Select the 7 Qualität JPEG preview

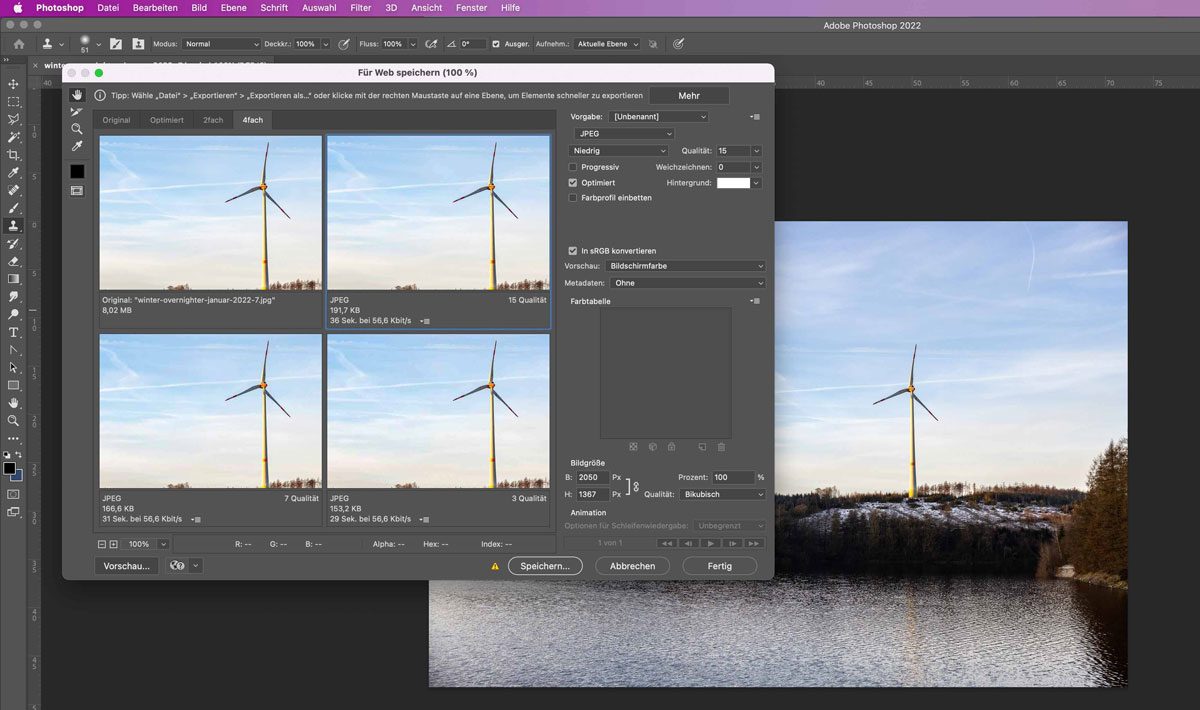tap(211, 411)
